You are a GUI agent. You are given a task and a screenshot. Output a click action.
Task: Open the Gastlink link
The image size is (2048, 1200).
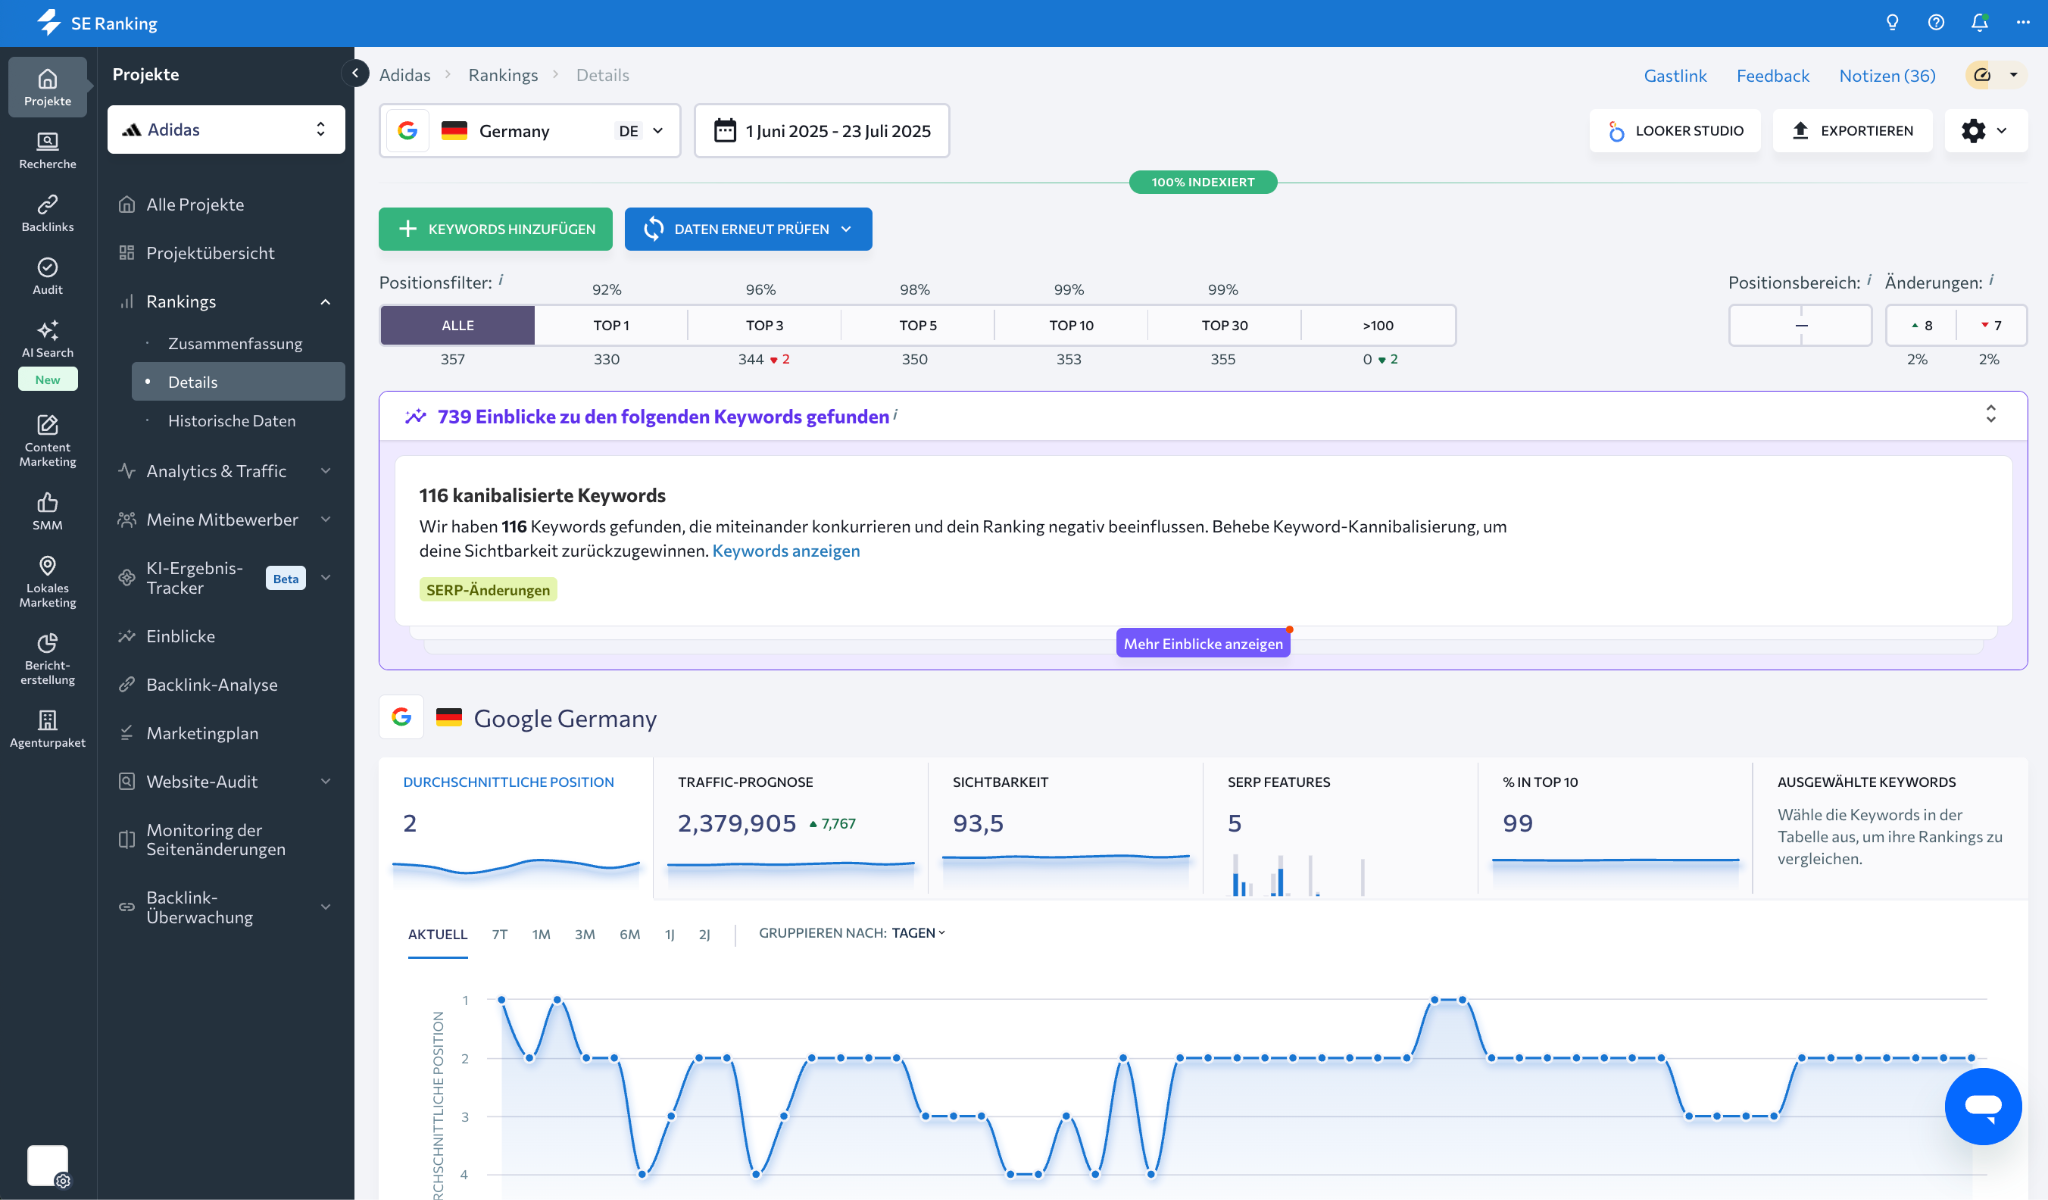pos(1675,75)
